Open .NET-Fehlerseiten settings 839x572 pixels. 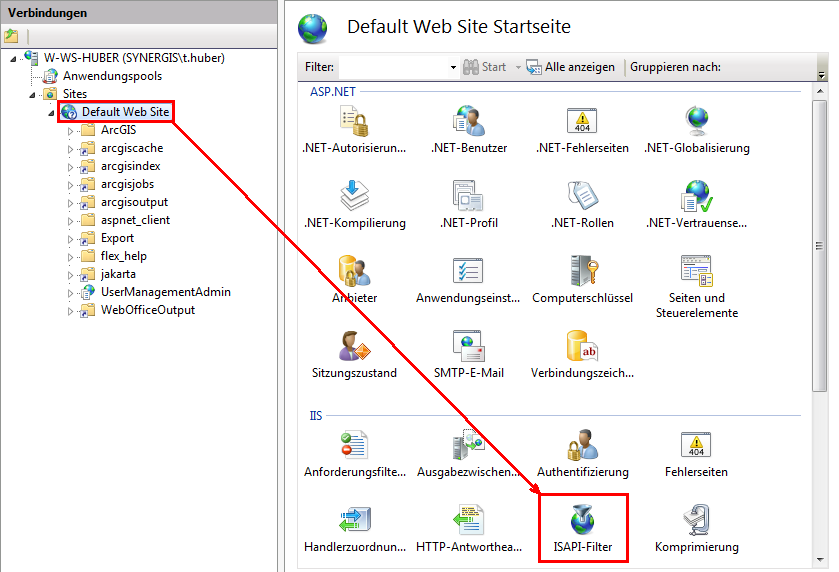tap(582, 129)
